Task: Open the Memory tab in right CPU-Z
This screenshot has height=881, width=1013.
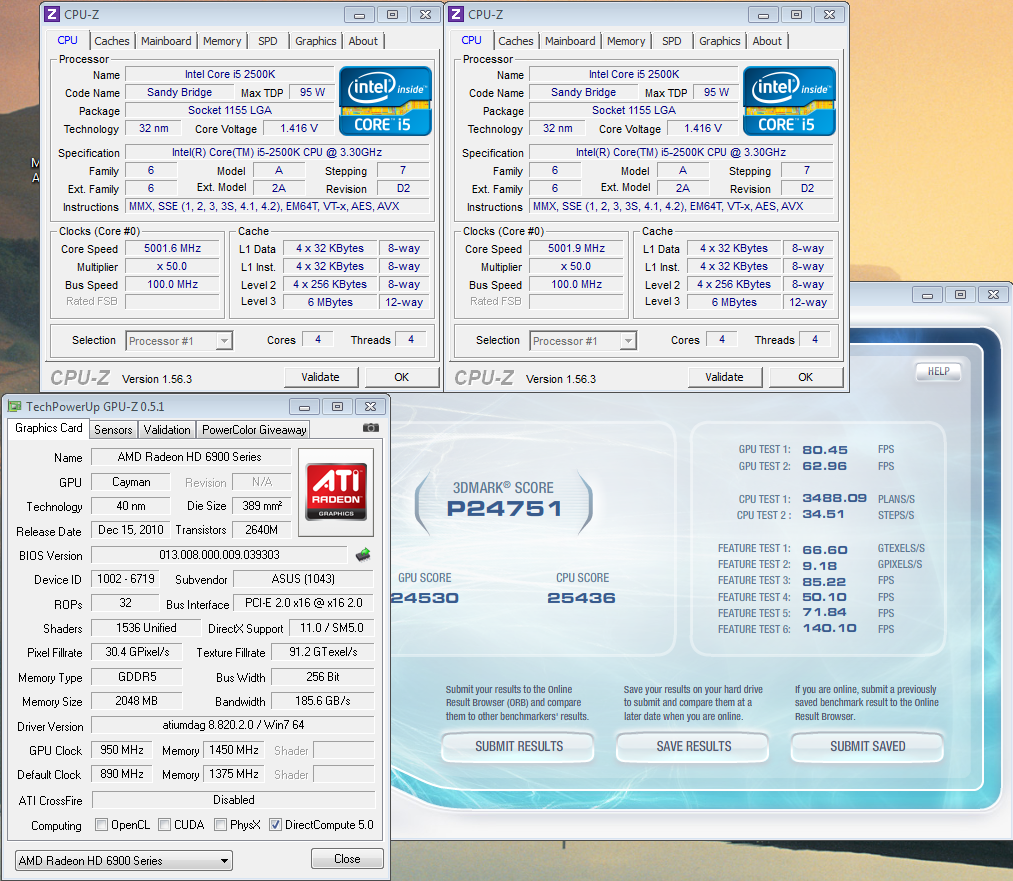Action: click(x=625, y=41)
